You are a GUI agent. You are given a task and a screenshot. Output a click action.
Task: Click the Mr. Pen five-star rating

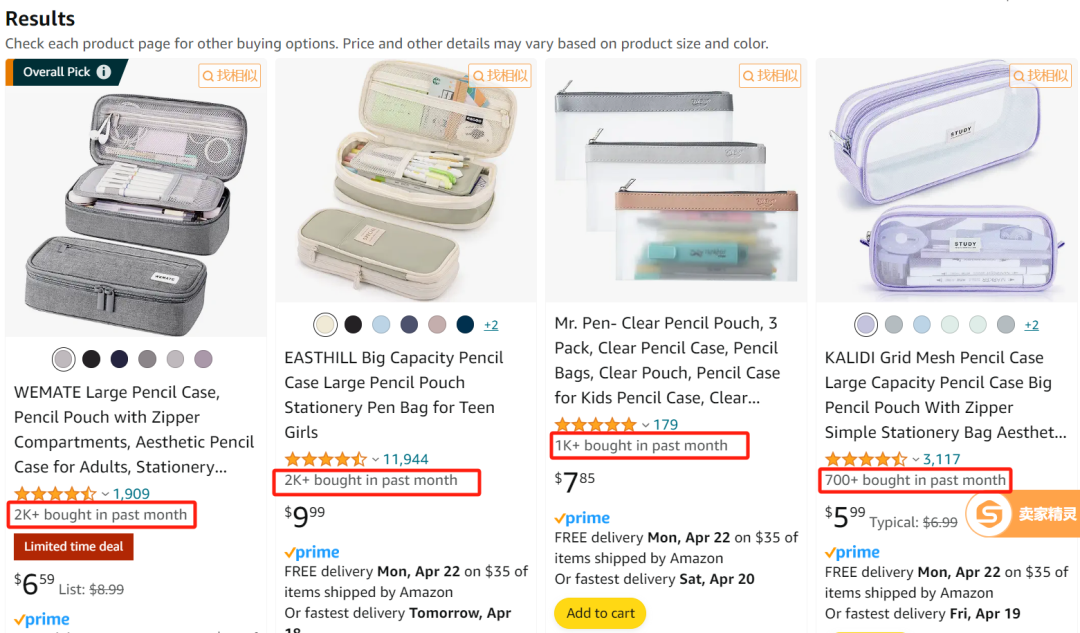pyautogui.click(x=596, y=424)
